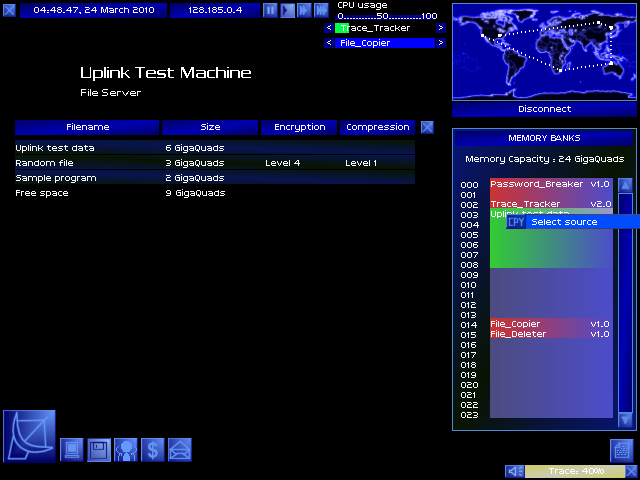Screen dimensions: 640x480
Task: Open the hardware computer icon
Action: [72, 450]
